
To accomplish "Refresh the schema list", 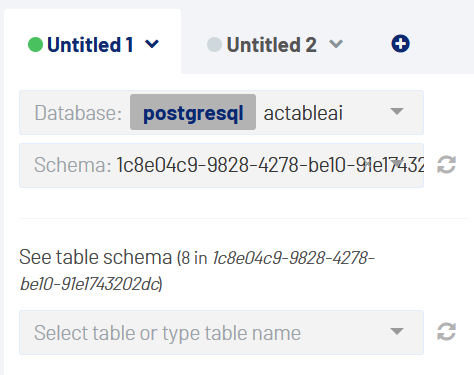I will 446,165.
